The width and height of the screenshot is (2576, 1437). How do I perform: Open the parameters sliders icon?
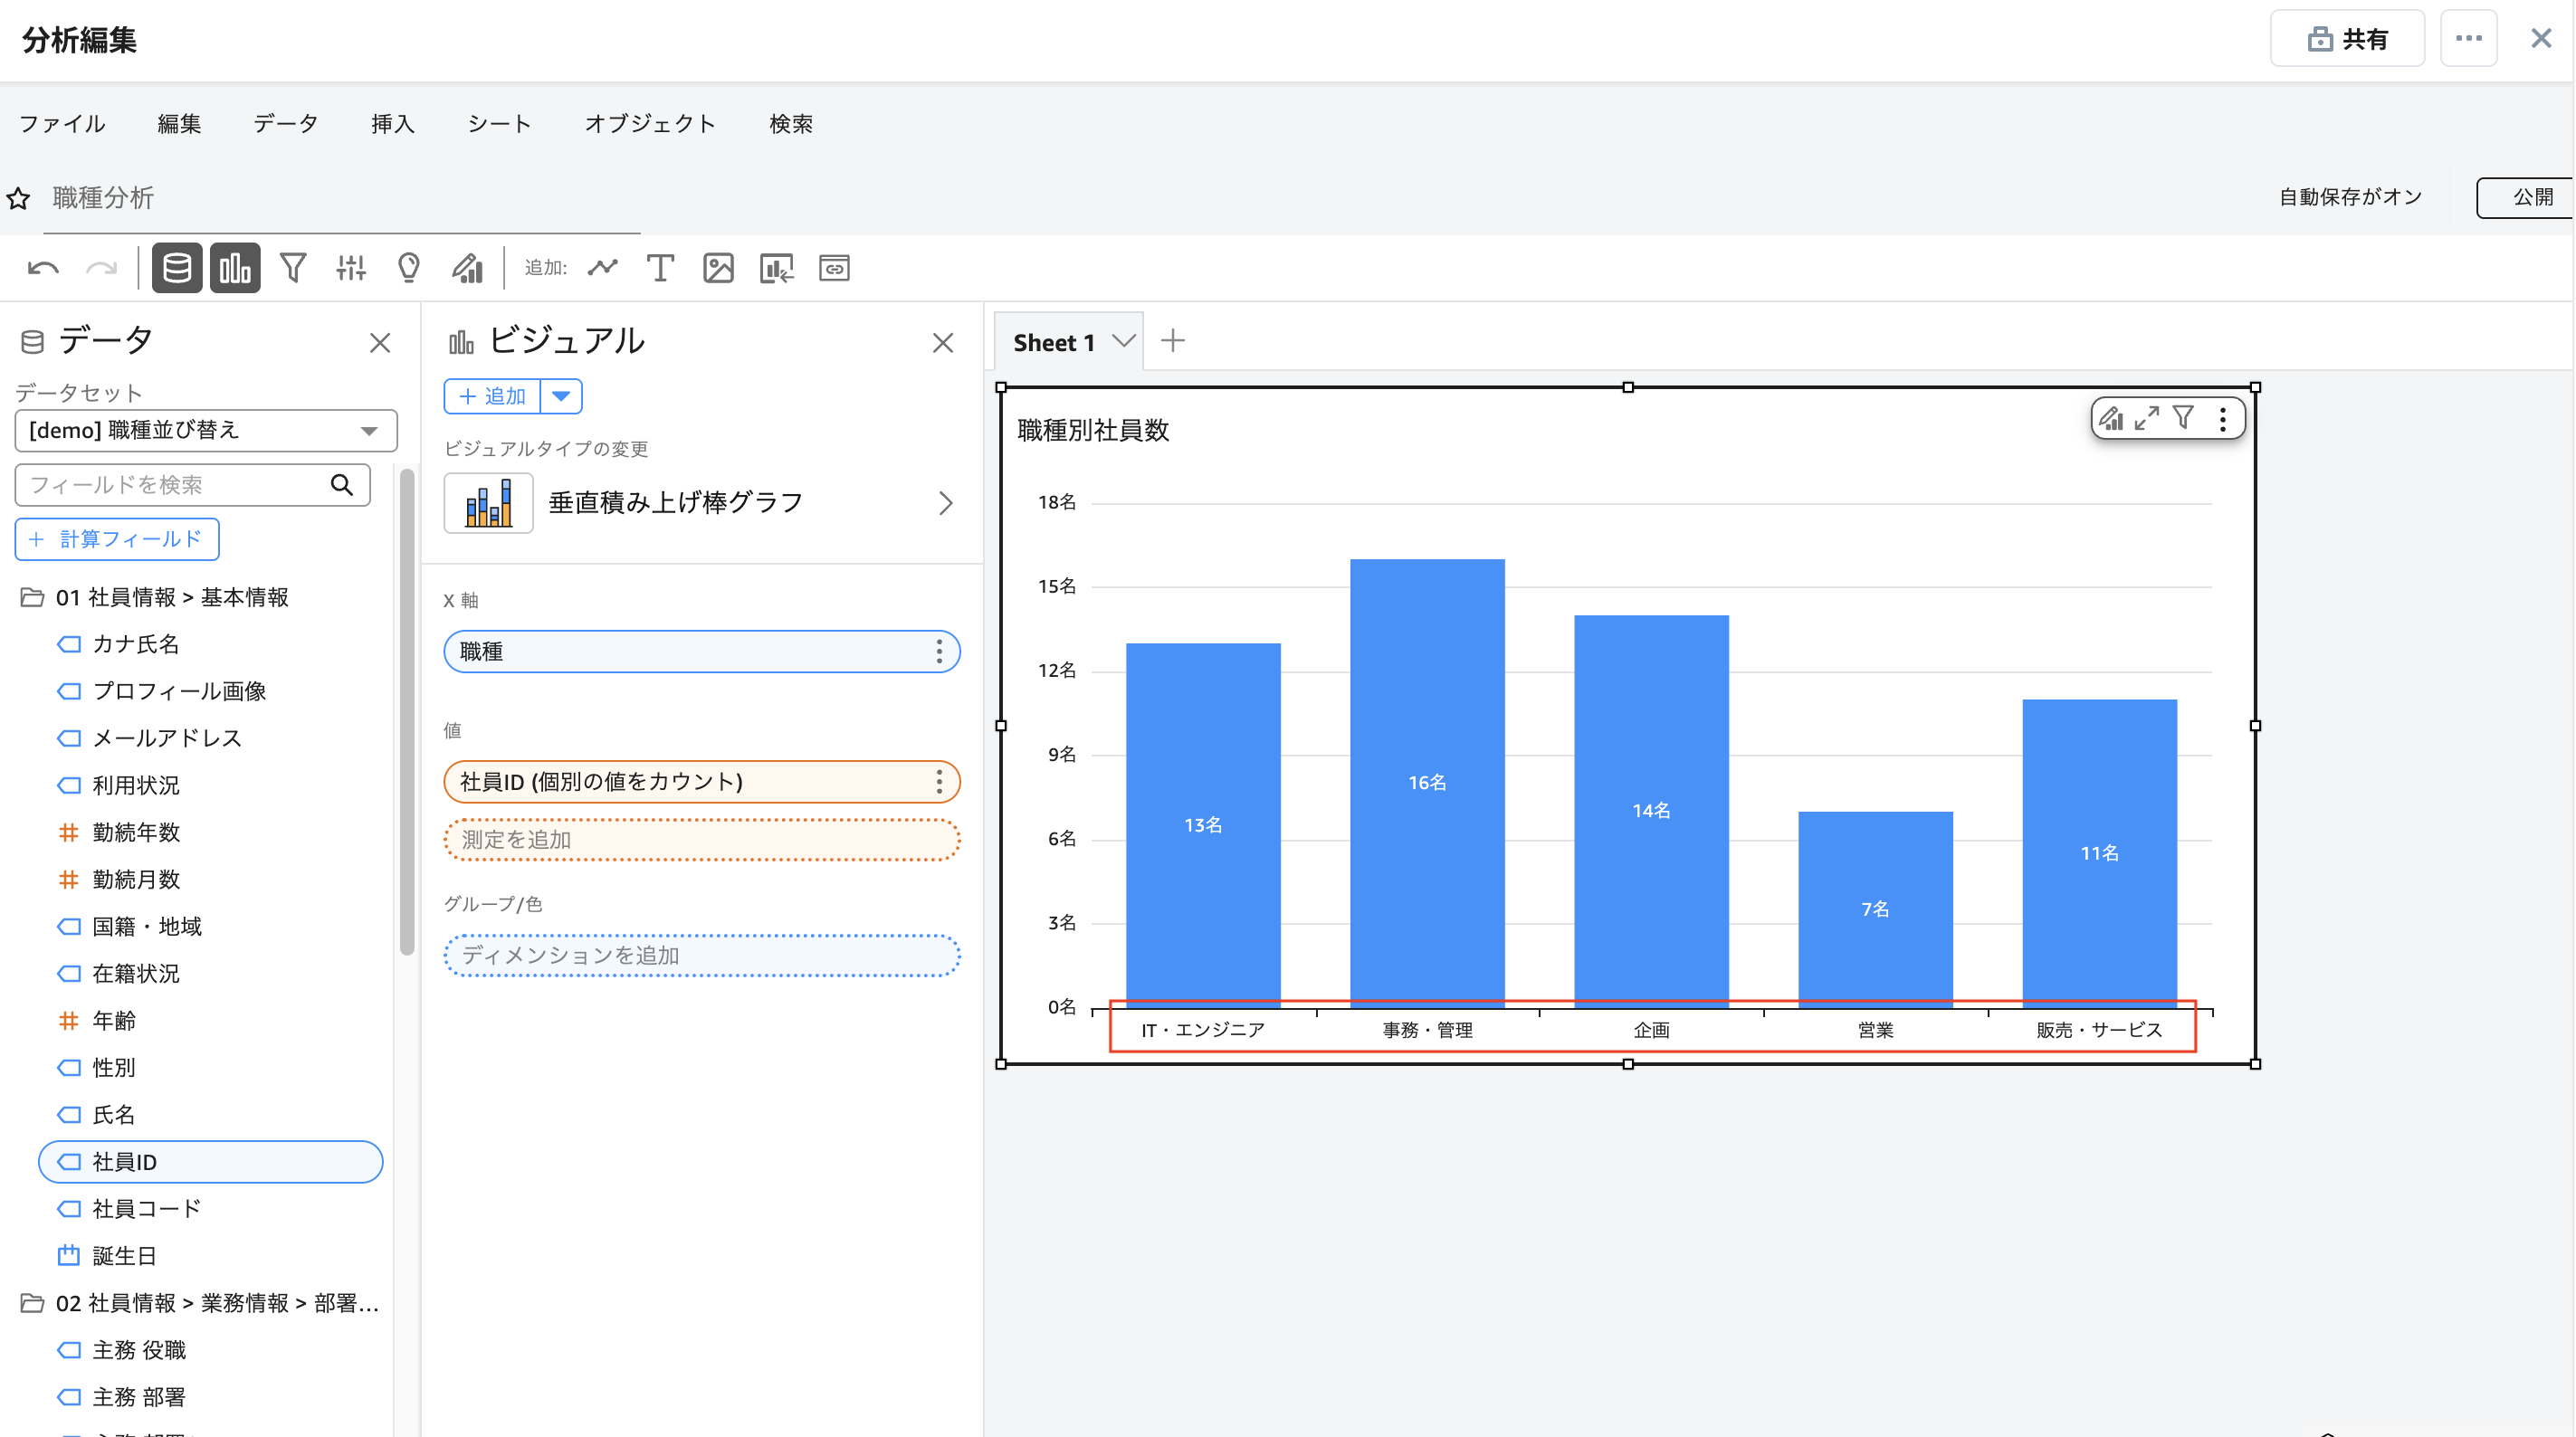(x=351, y=268)
